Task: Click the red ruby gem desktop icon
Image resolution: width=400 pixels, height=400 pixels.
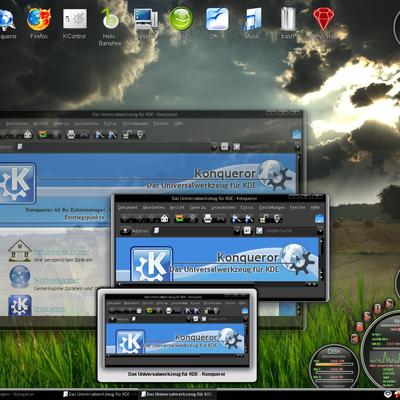Action: tap(323, 19)
